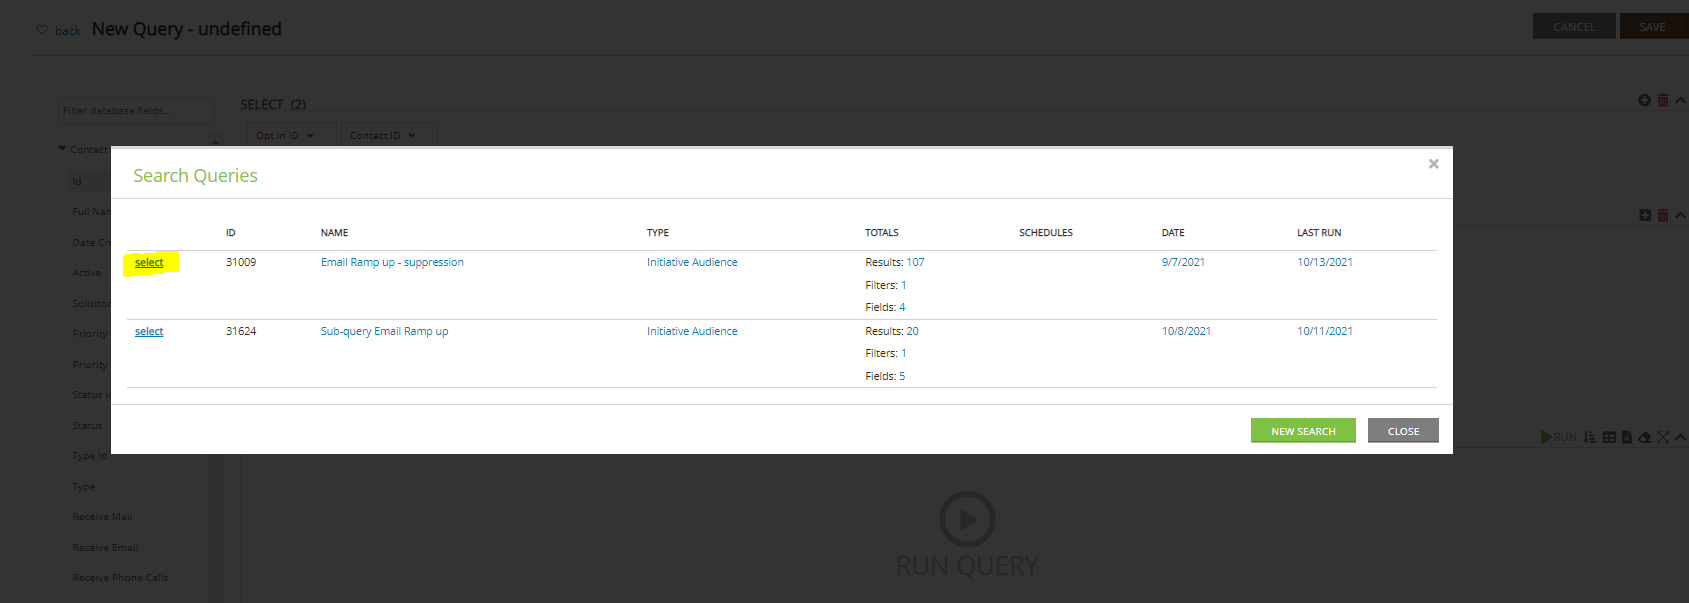Image resolution: width=1689 pixels, height=603 pixels.
Task: Click the 9/7/2021 date link
Action: (1183, 262)
